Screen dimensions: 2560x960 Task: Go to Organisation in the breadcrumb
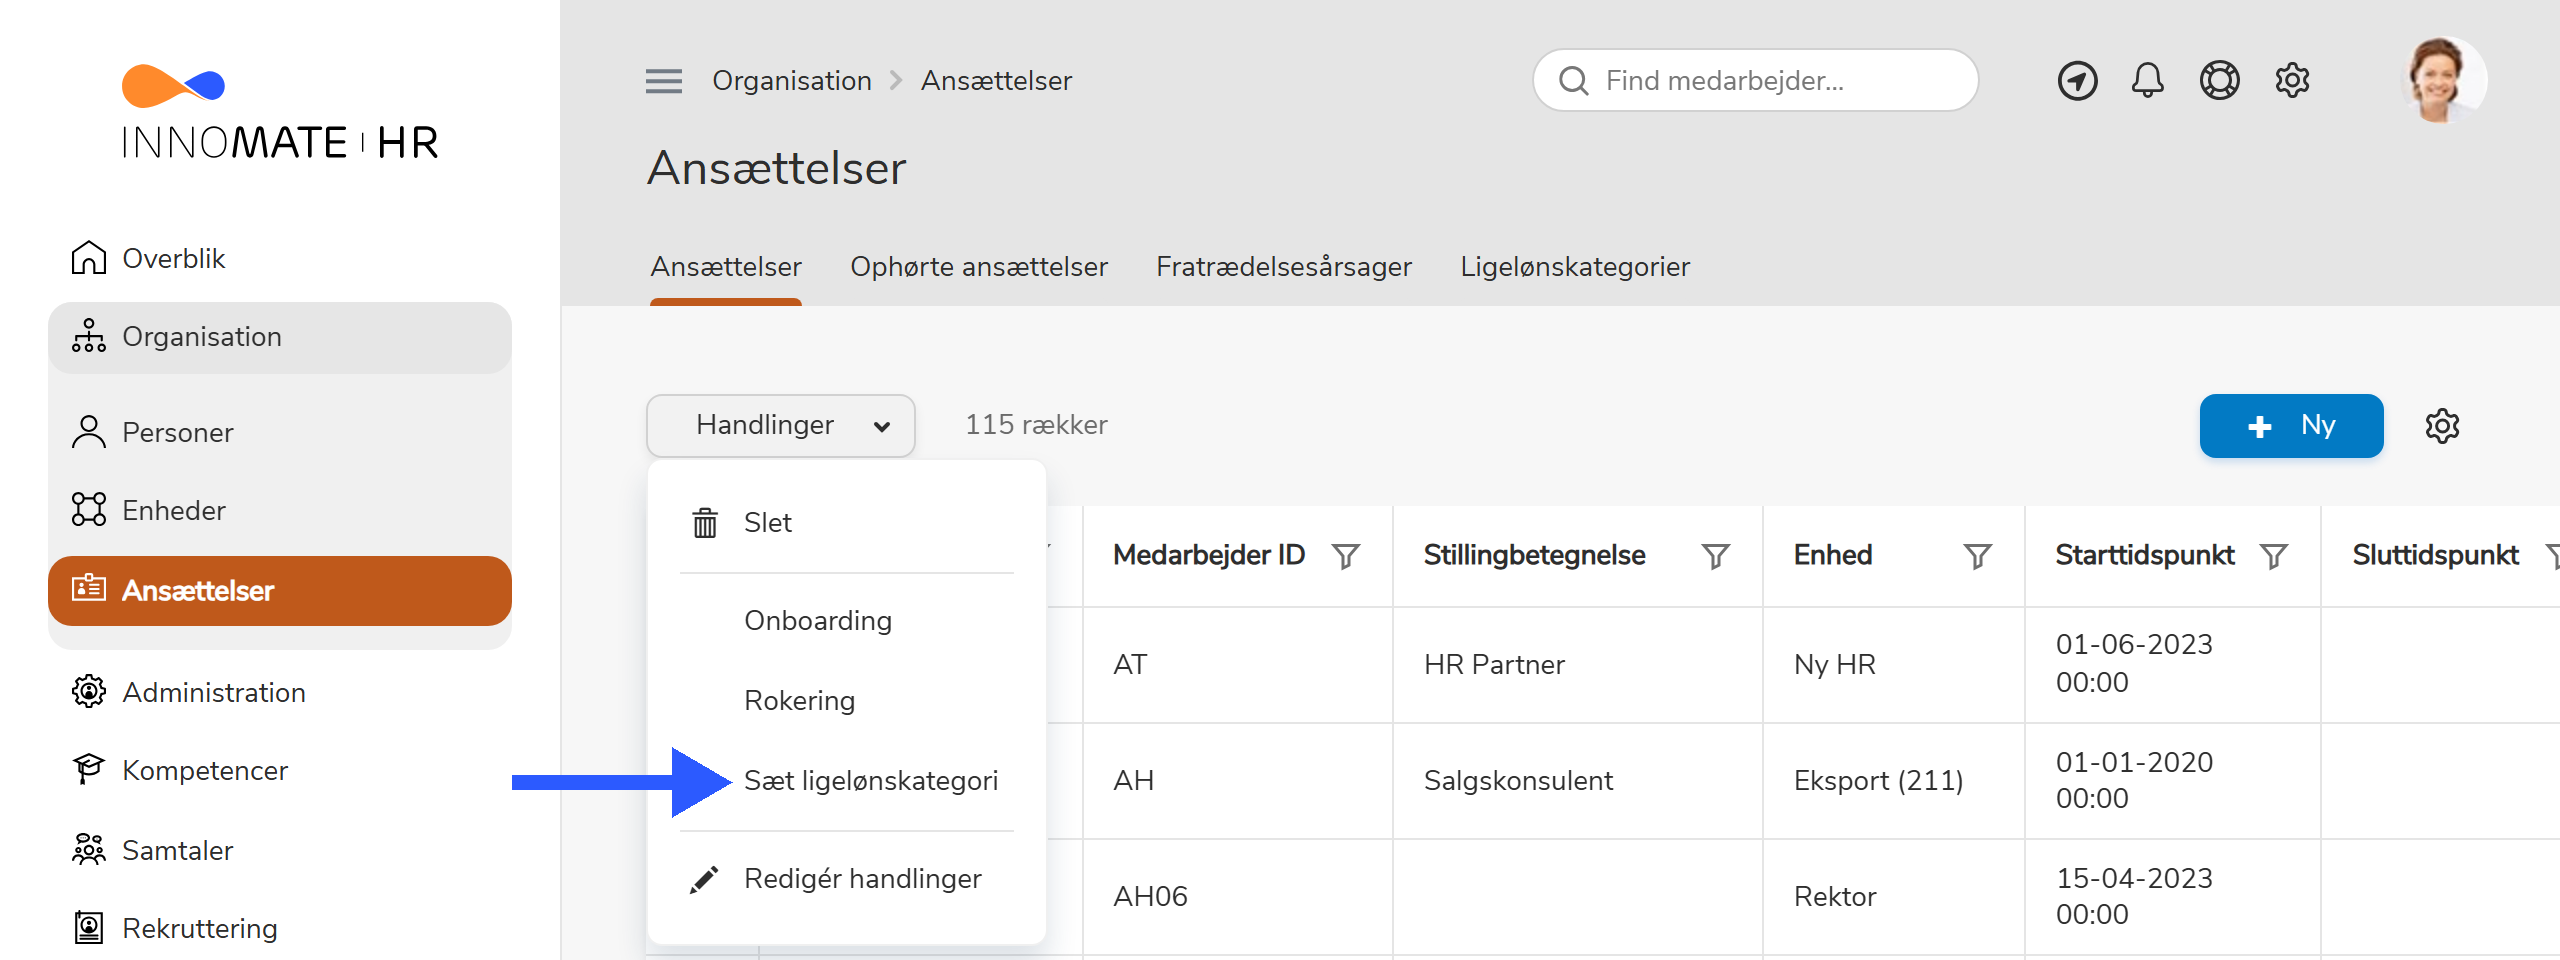click(792, 81)
